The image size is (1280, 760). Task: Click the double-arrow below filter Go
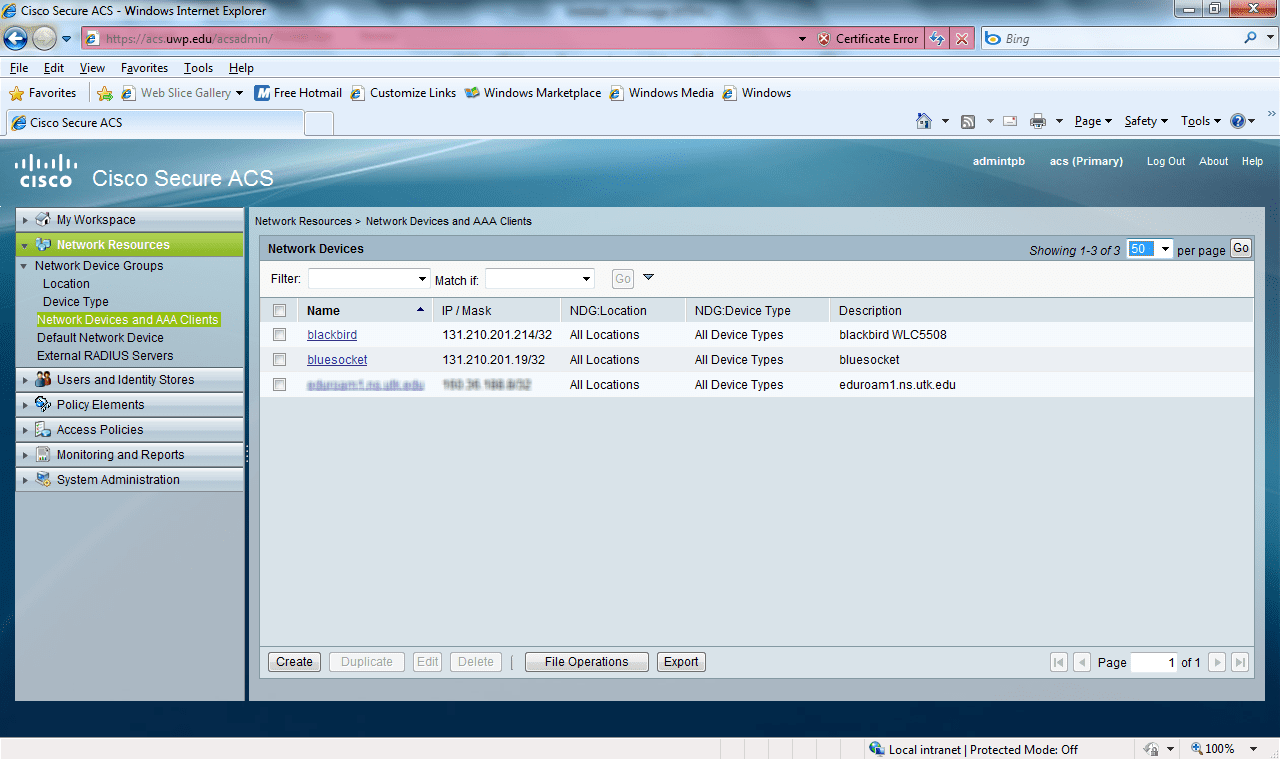(648, 278)
